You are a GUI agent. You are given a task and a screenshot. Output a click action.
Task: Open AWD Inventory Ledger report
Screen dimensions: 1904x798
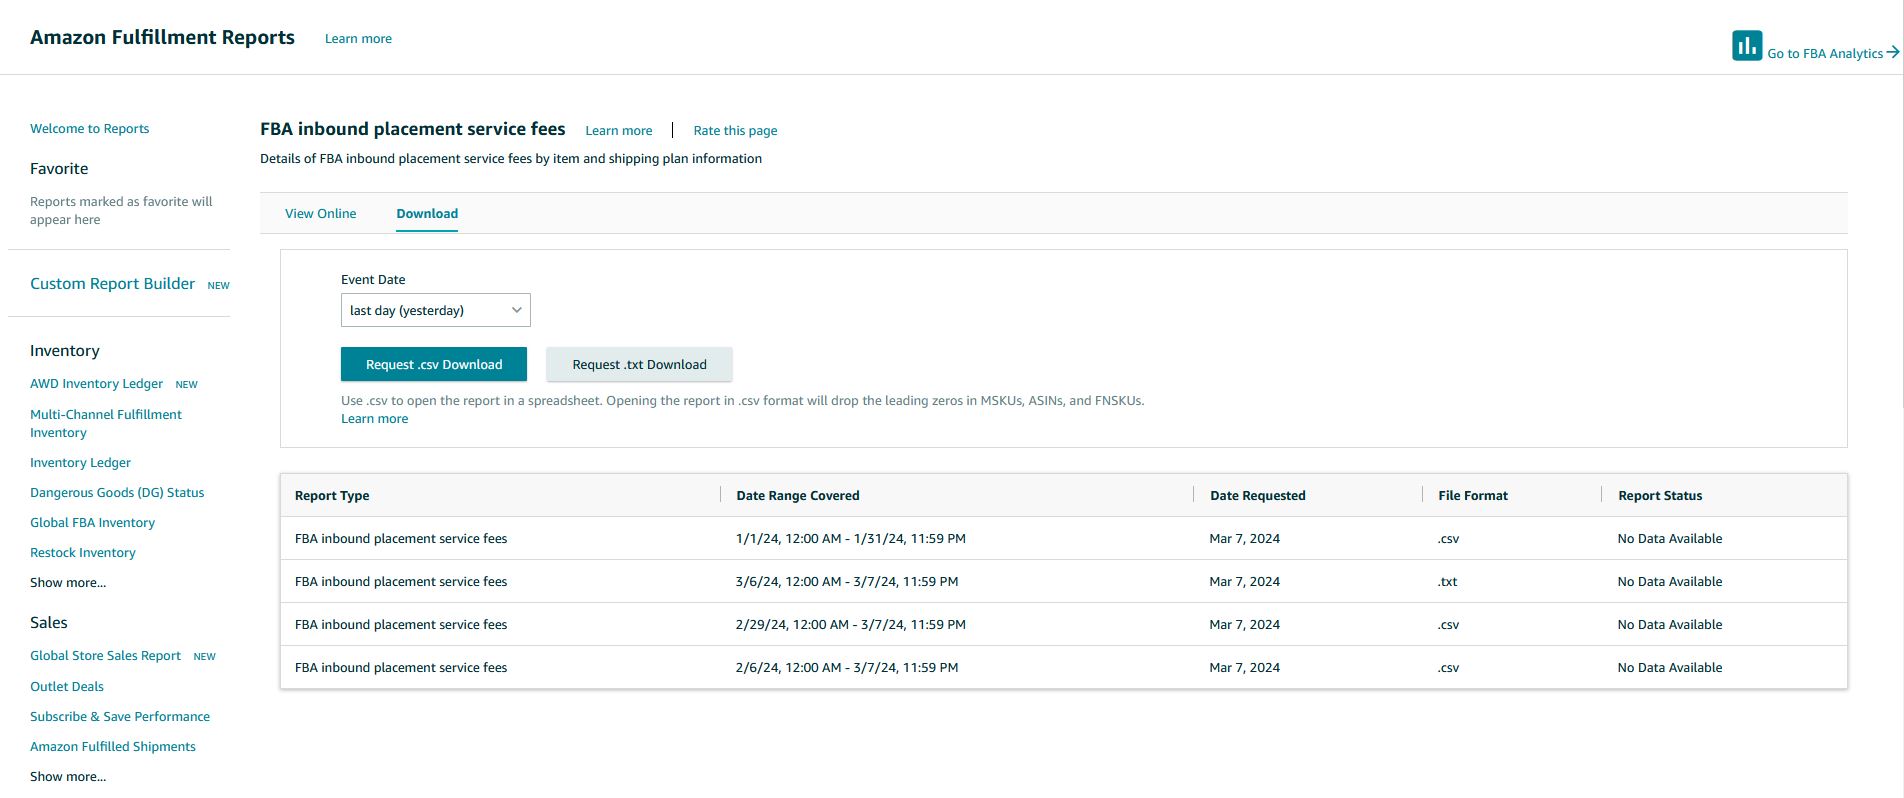click(96, 384)
